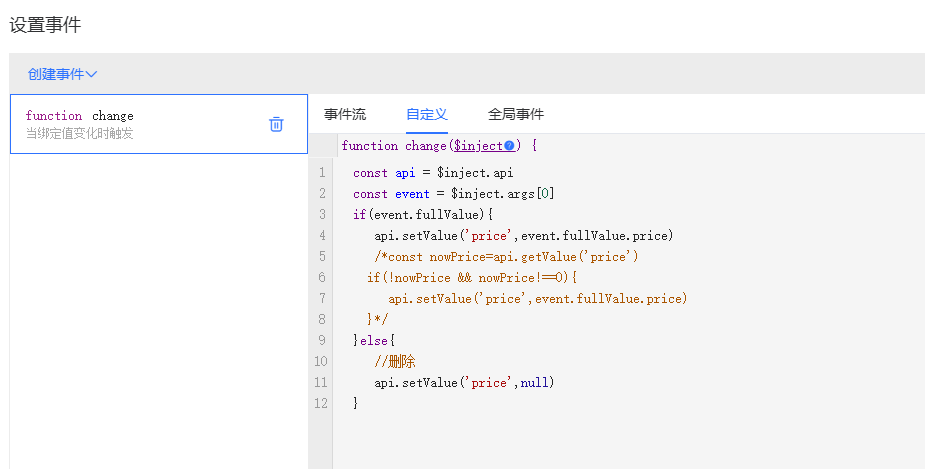The width and height of the screenshot is (925, 469).
Task: Select the function change event item
Action: pos(159,124)
